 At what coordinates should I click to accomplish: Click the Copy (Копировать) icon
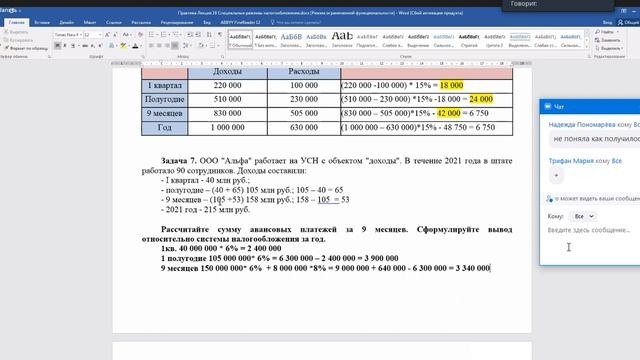[x=6, y=40]
